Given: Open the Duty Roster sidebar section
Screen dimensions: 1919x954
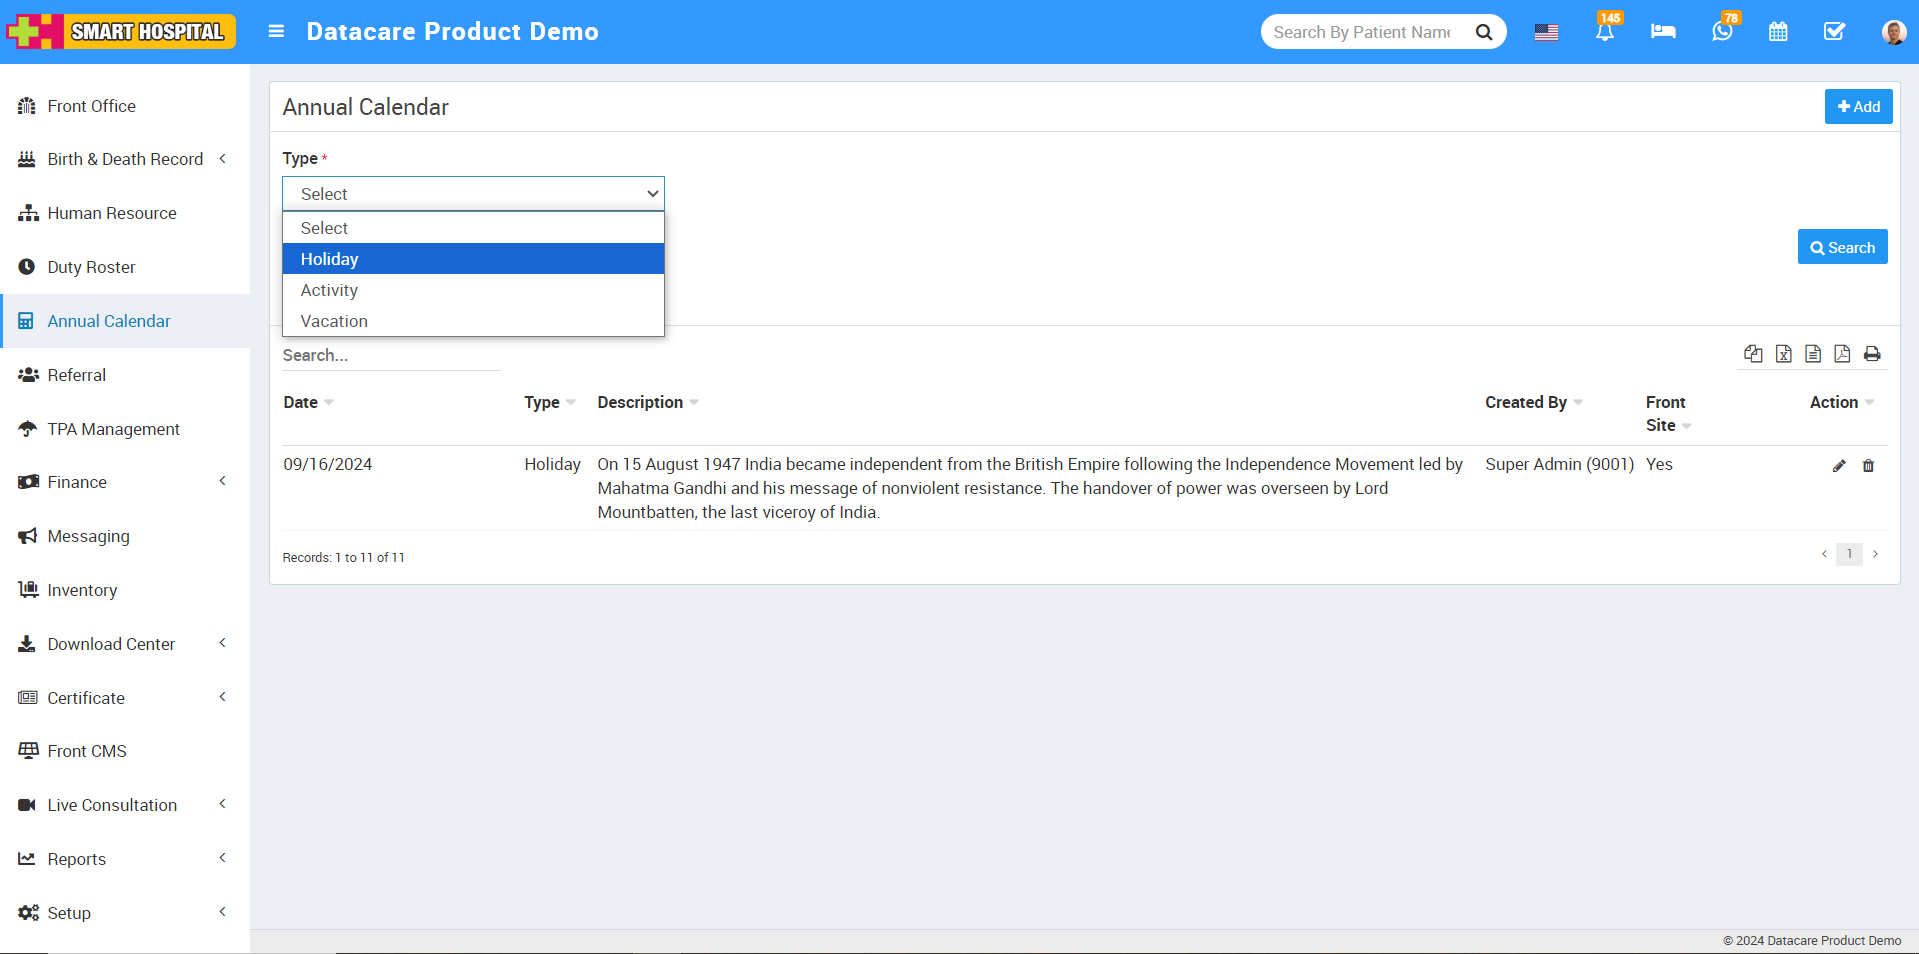Looking at the screenshot, I should [91, 267].
